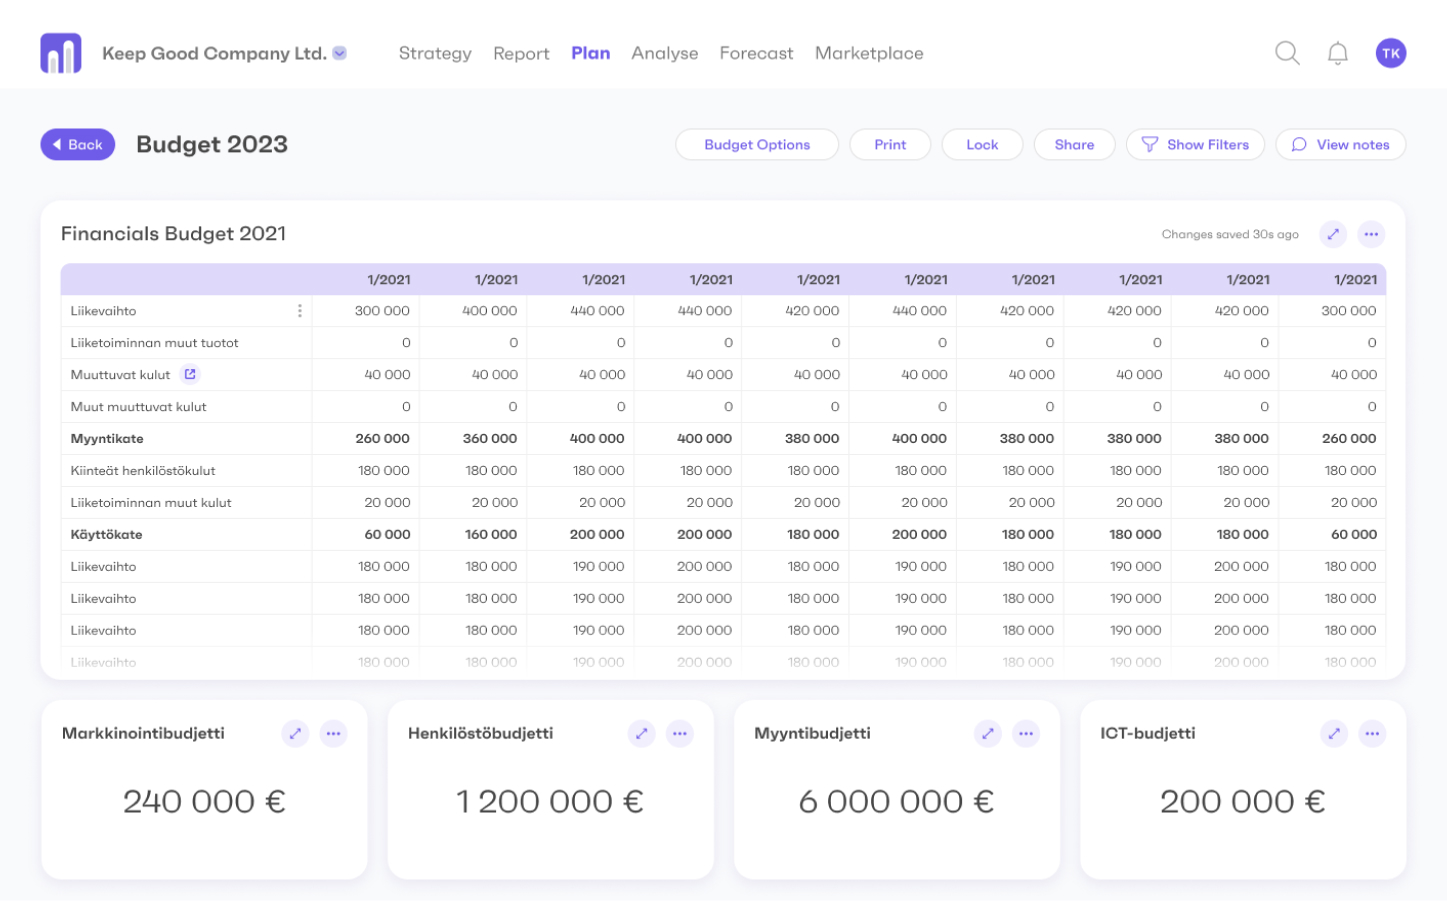Select the first Liikevaihto cell value 300 000

(382, 311)
